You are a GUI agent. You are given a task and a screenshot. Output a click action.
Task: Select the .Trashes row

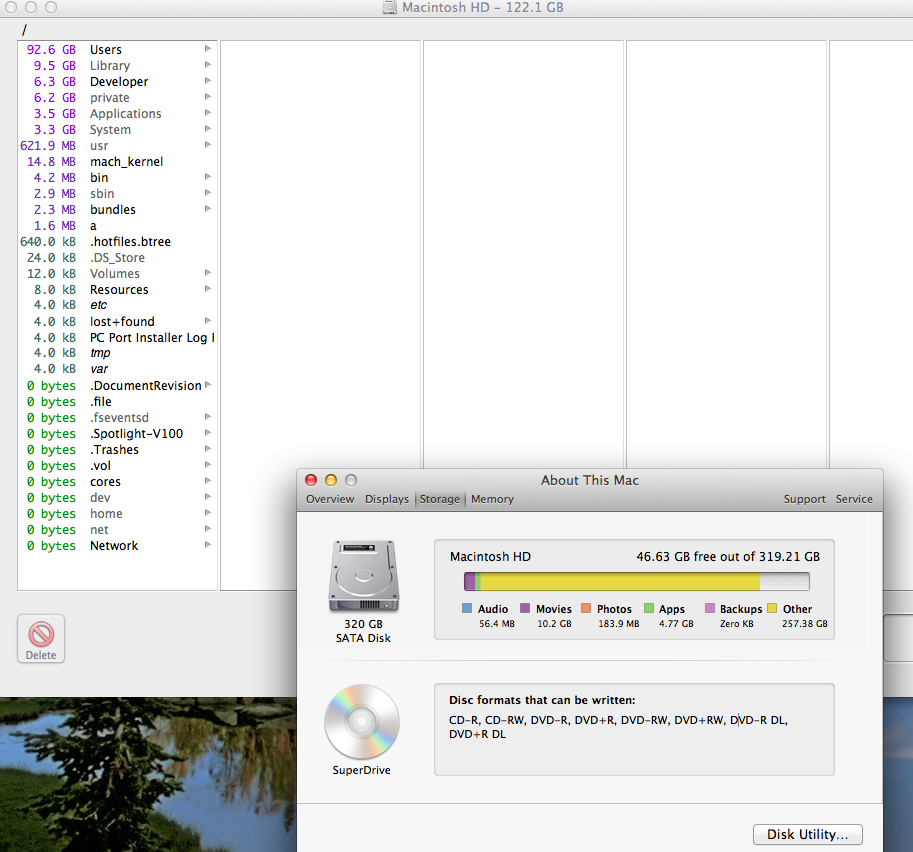click(118, 450)
